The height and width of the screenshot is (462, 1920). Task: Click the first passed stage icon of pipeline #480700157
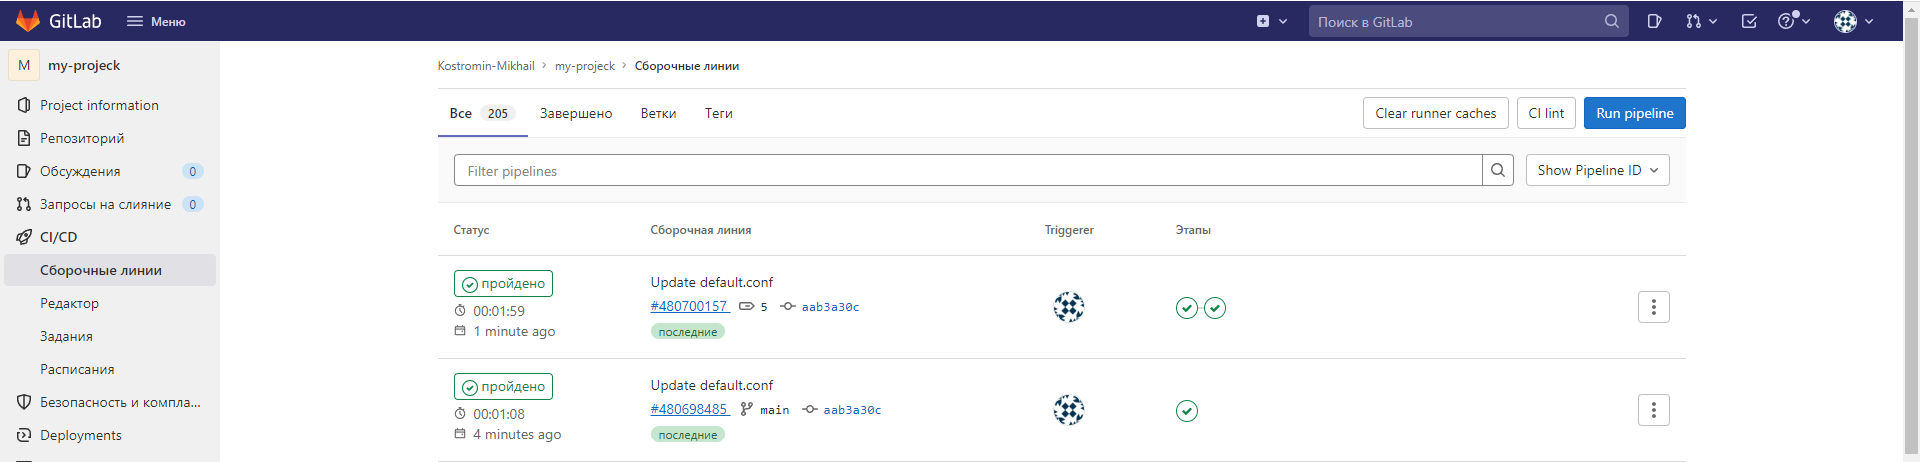(x=1187, y=308)
